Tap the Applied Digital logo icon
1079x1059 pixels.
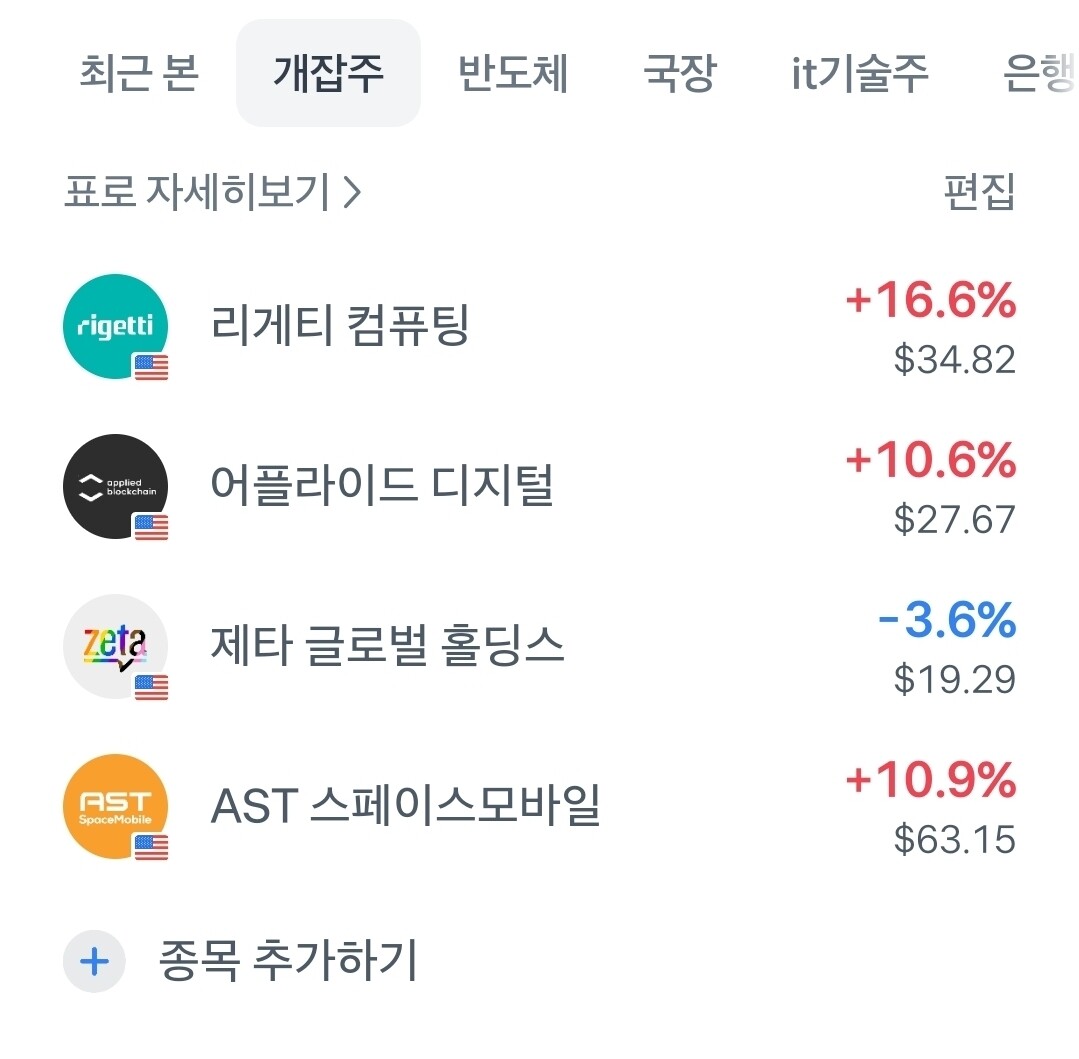click(114, 487)
